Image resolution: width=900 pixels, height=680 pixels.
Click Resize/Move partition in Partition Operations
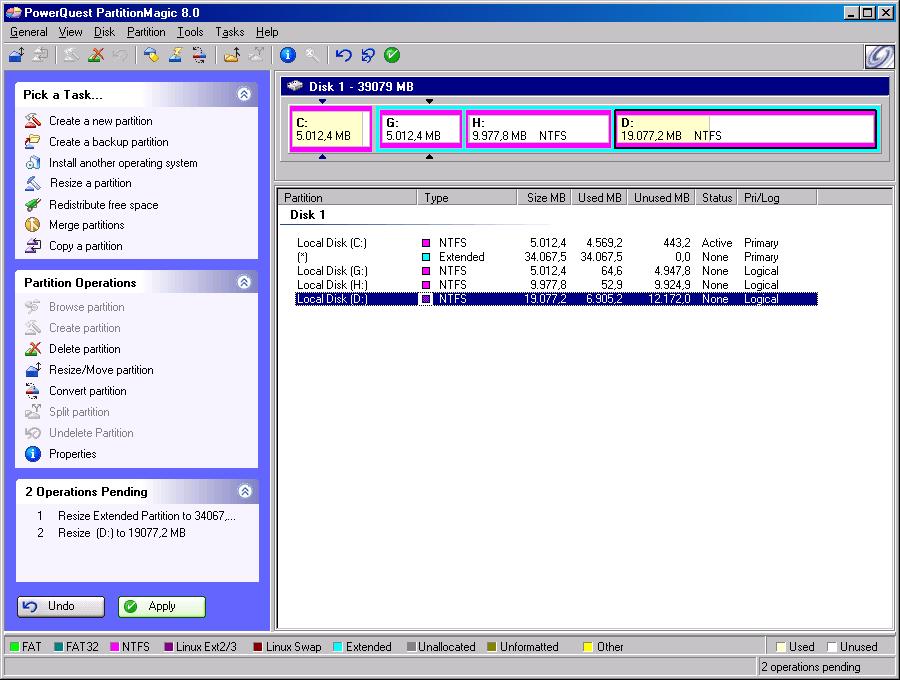101,370
